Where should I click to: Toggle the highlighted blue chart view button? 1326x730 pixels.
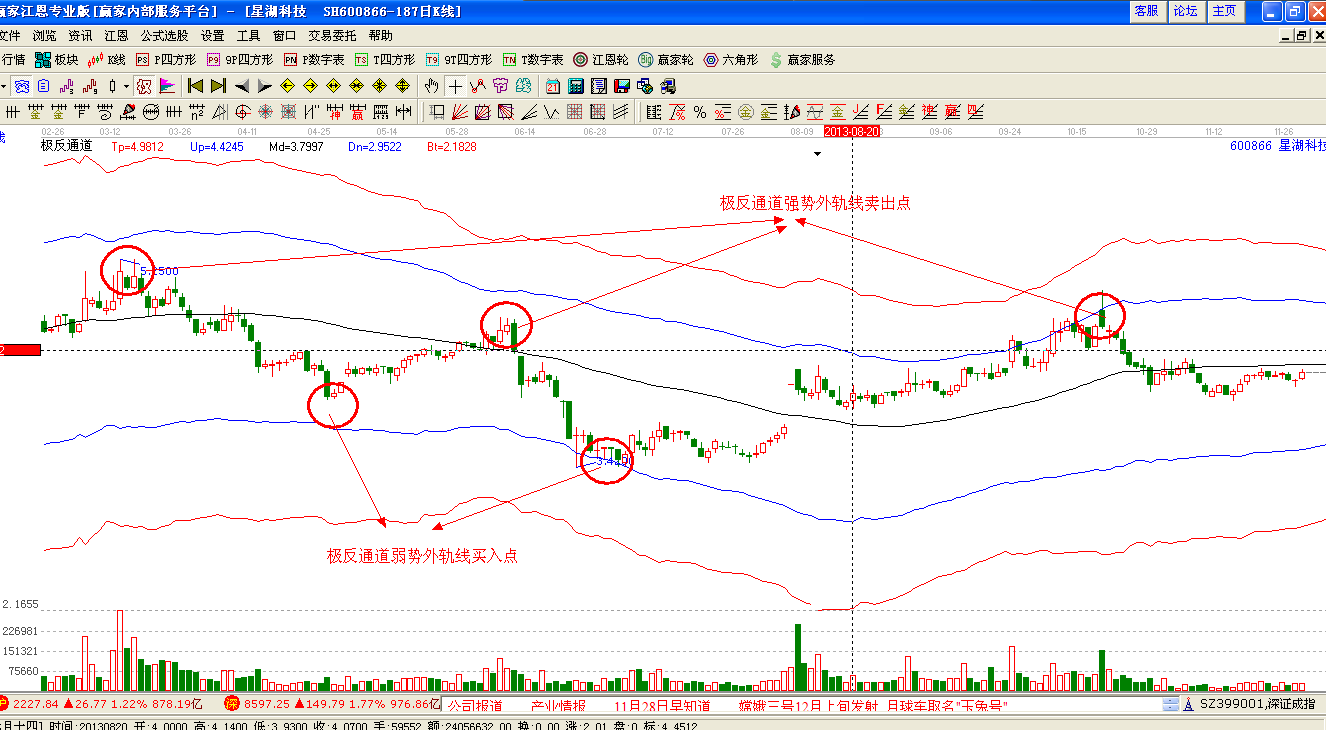tap(22, 86)
